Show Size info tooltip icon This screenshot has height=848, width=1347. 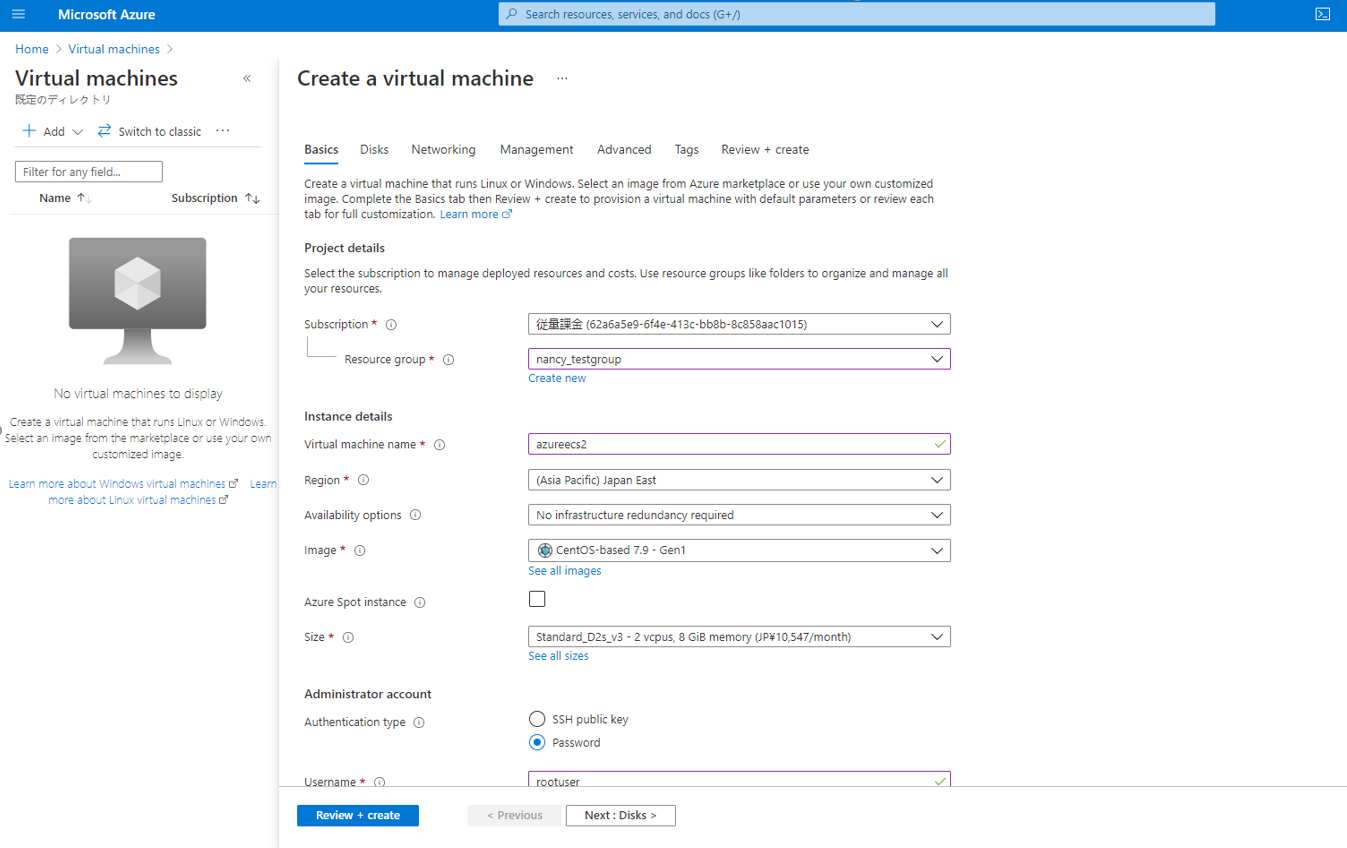pyautogui.click(x=348, y=637)
